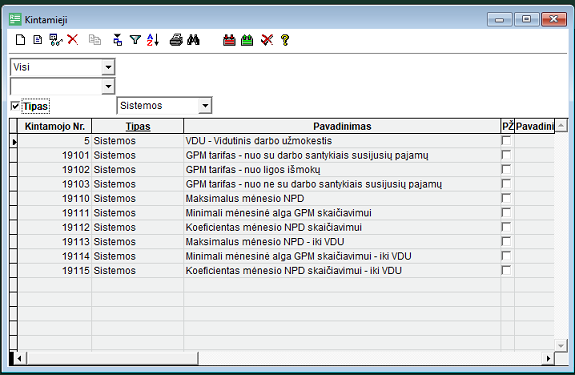Click scroll down arrow of table
Screen dimensions: 575x375
(561, 345)
